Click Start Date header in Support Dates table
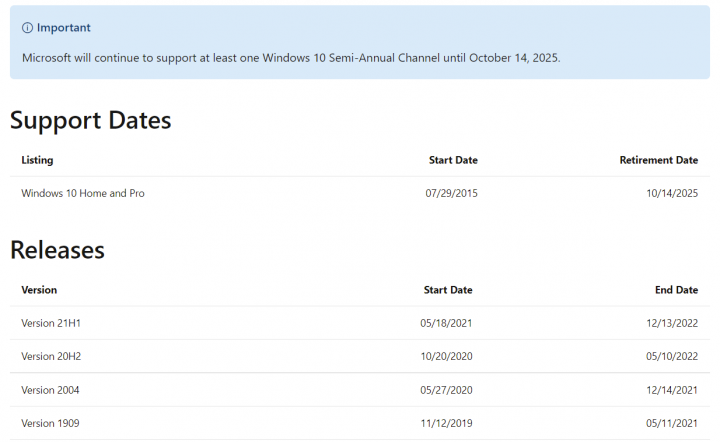The width and height of the screenshot is (720, 442). (453, 160)
